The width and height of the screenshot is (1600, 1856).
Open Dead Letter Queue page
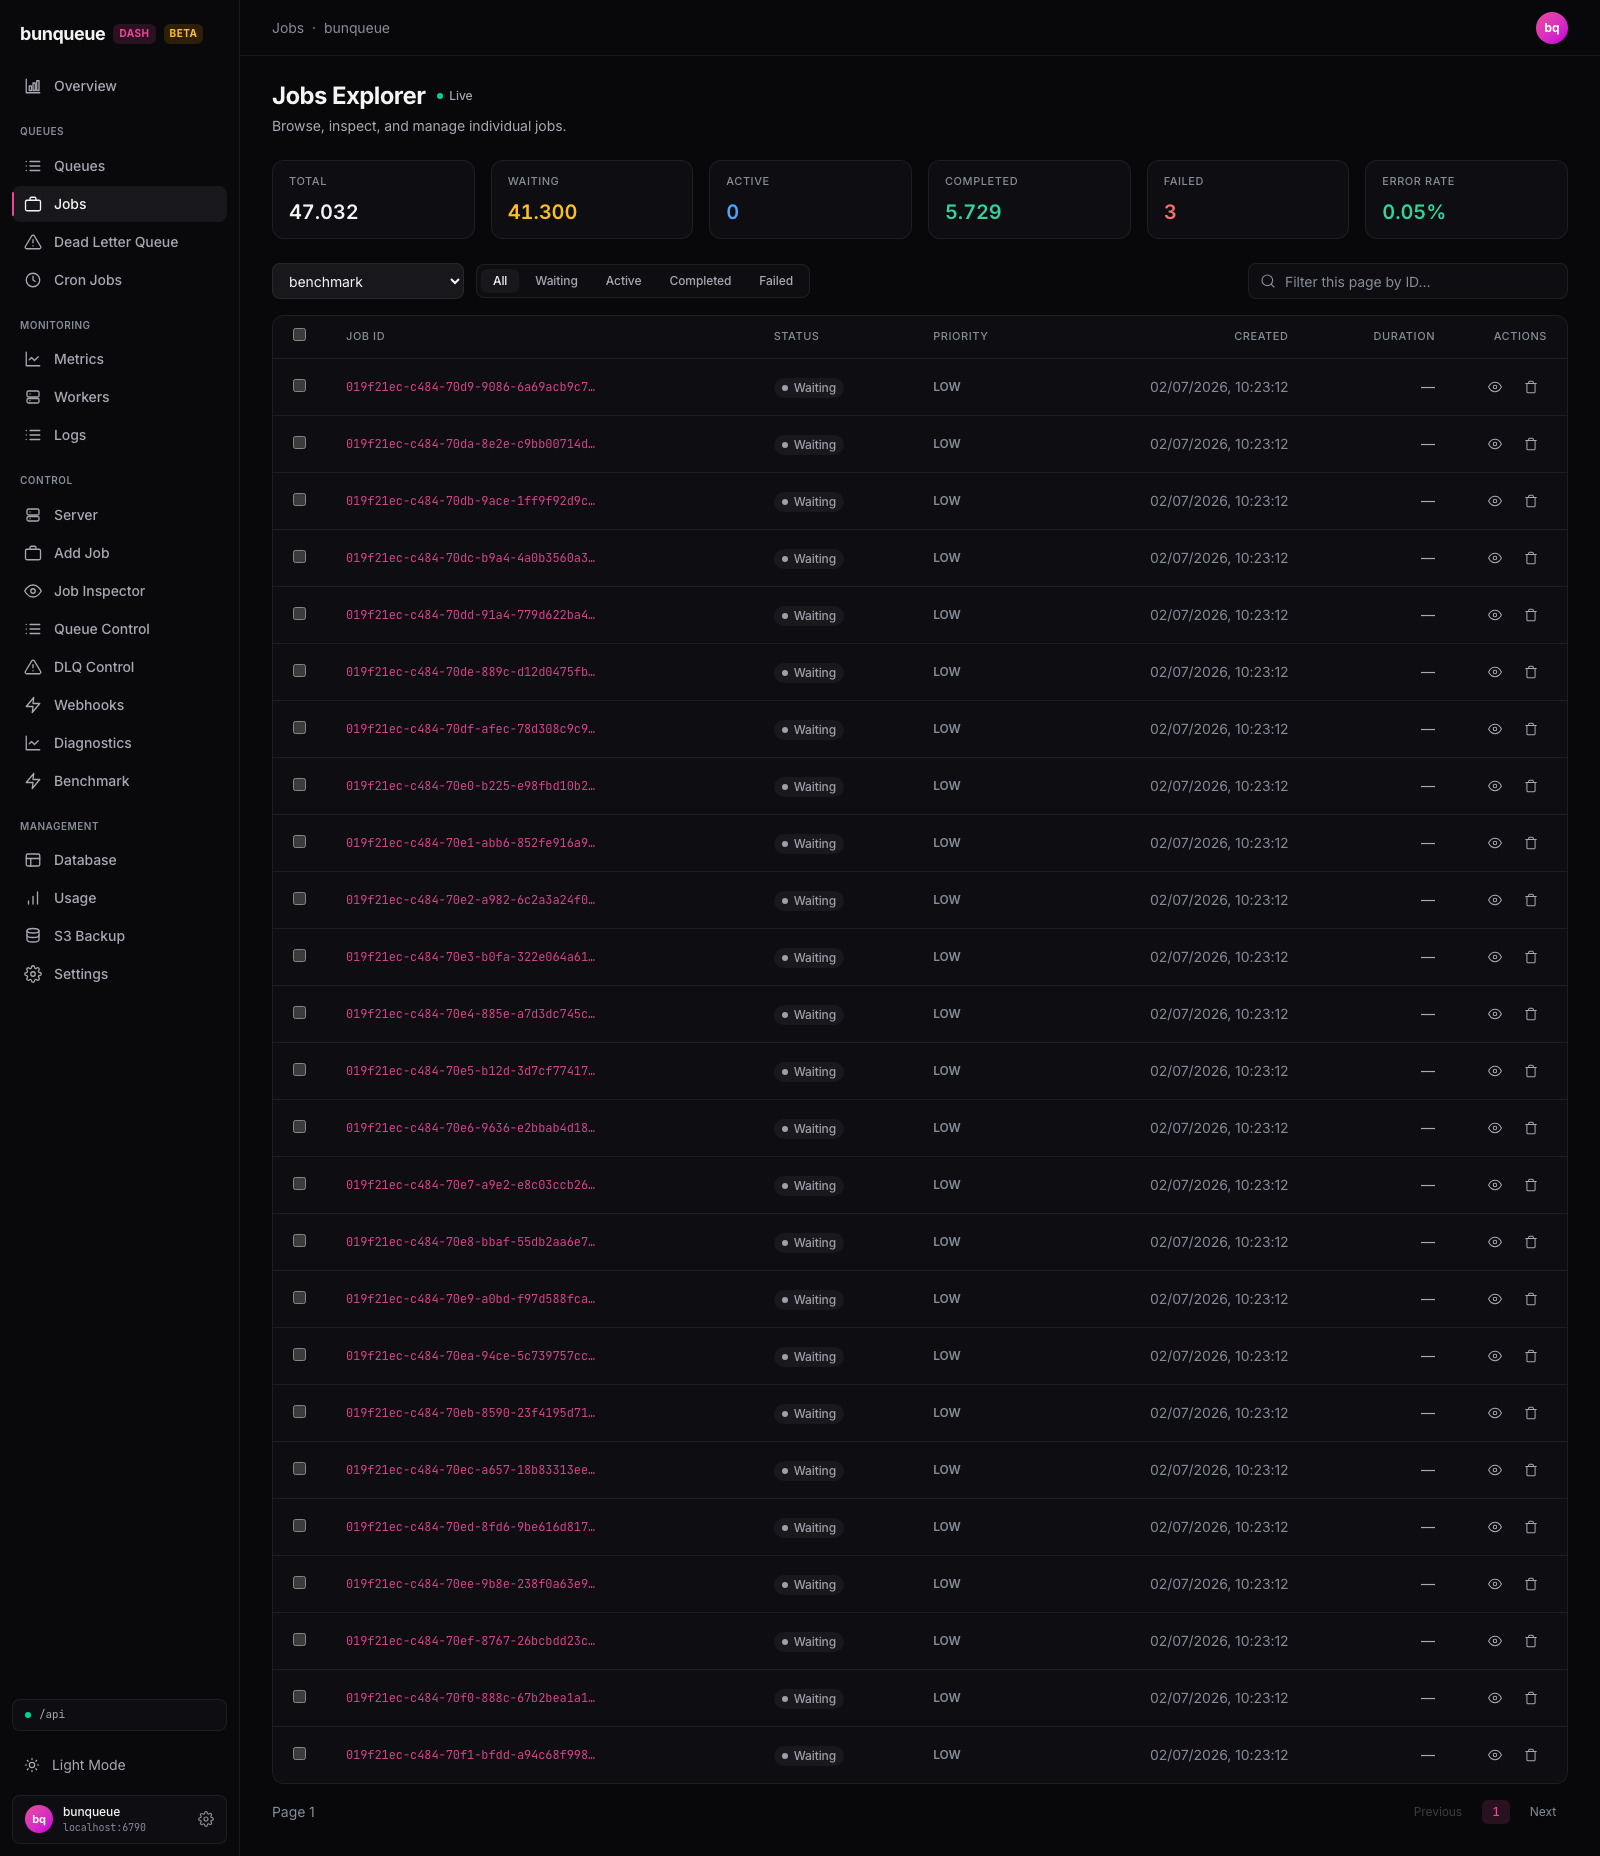click(x=119, y=242)
